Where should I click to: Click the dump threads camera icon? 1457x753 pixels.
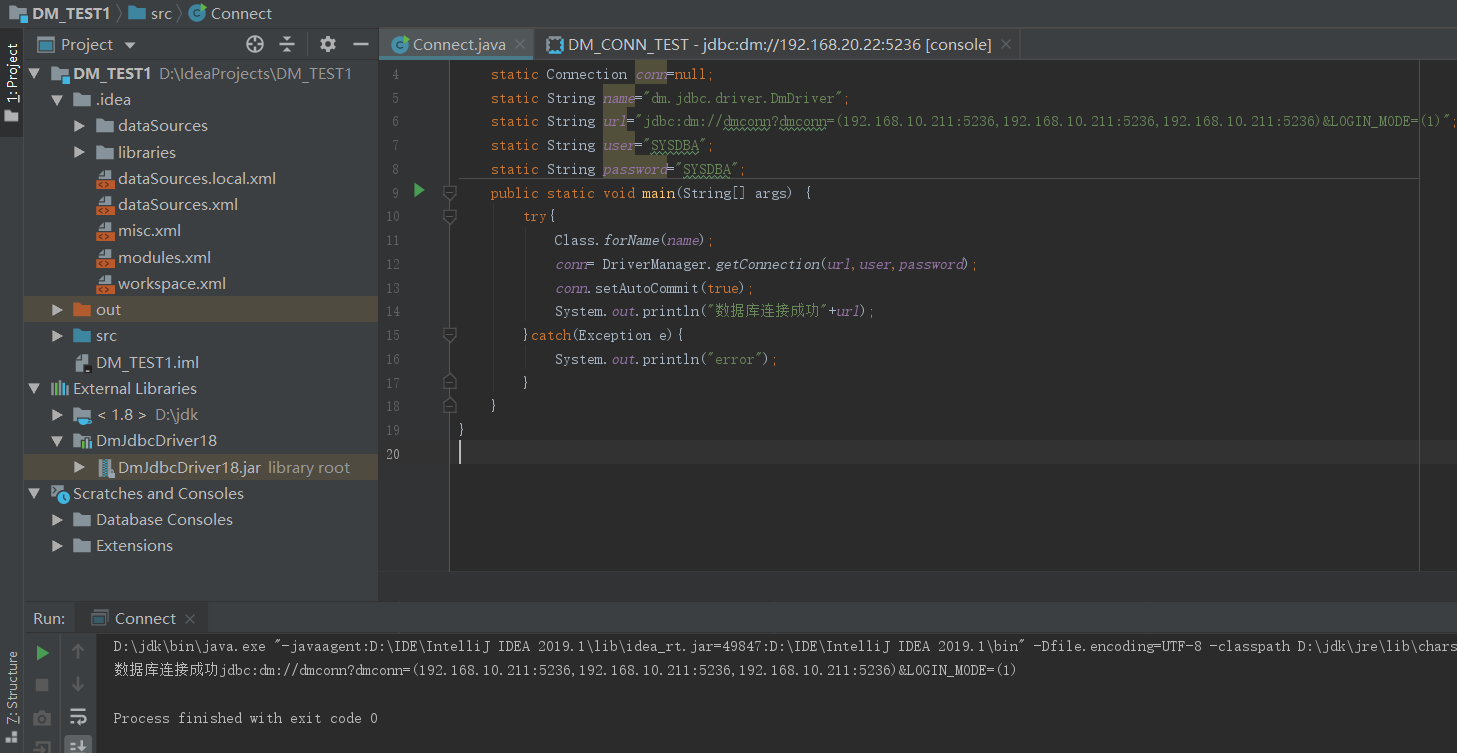pyautogui.click(x=42, y=718)
